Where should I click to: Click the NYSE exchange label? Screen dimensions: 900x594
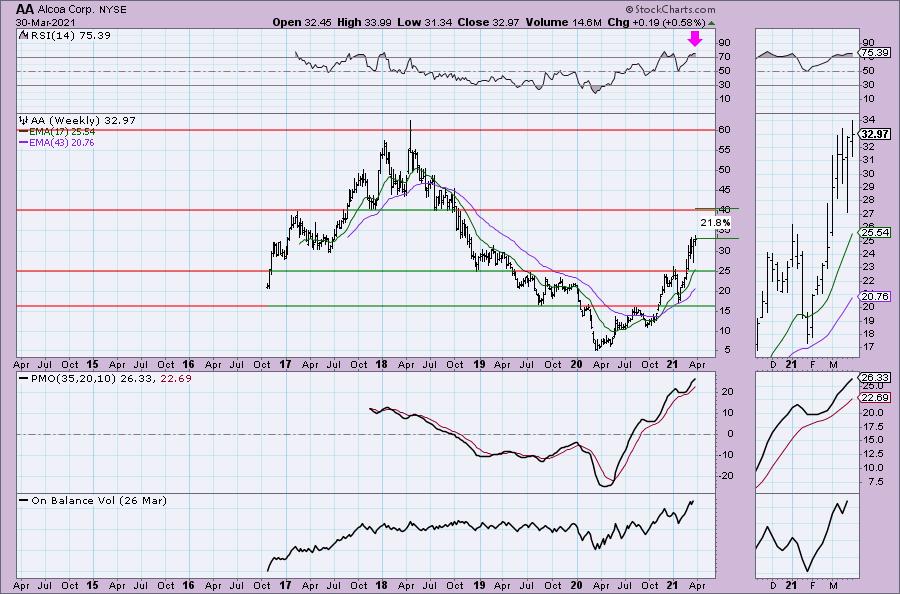111,10
